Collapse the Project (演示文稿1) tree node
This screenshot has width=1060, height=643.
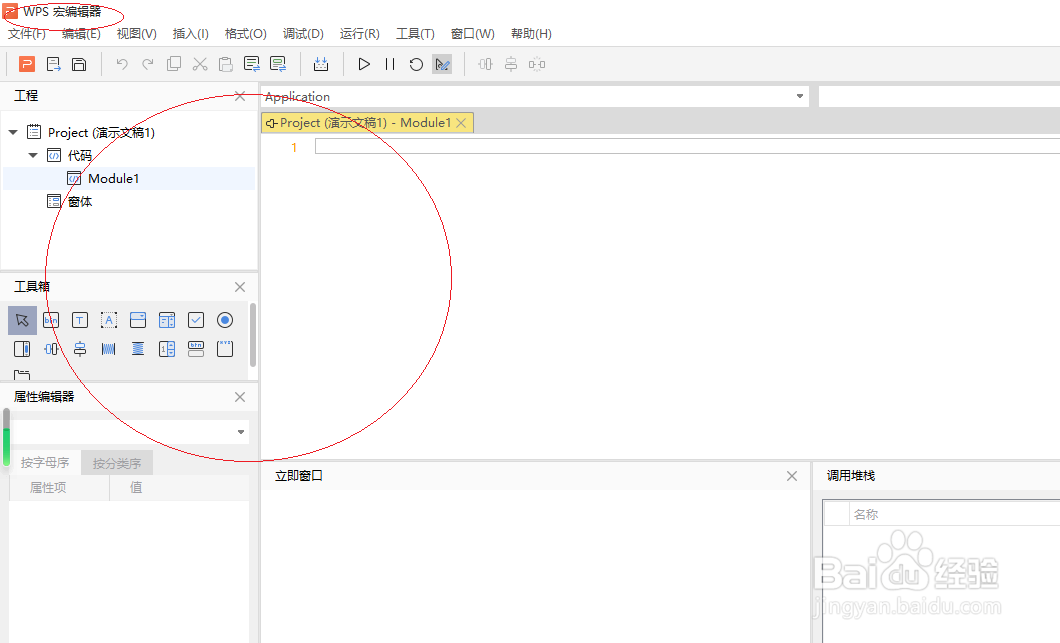pos(13,133)
